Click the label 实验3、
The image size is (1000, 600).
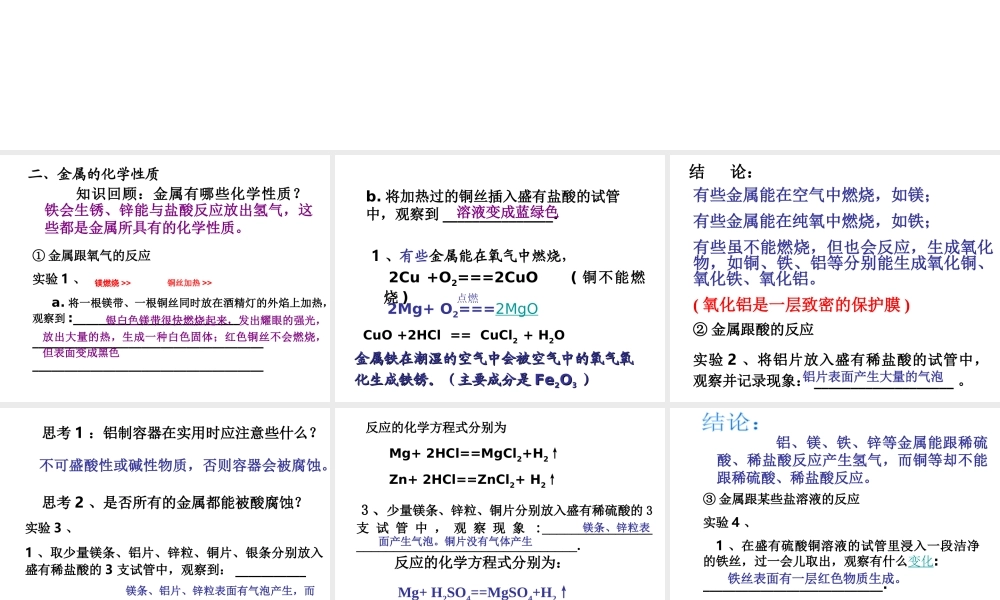48,528
